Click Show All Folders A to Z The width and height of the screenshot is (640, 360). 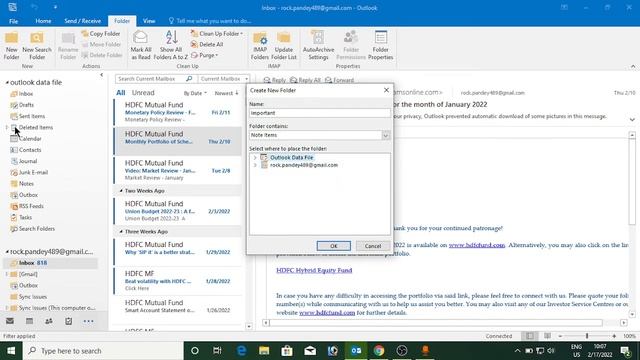pos(171,45)
